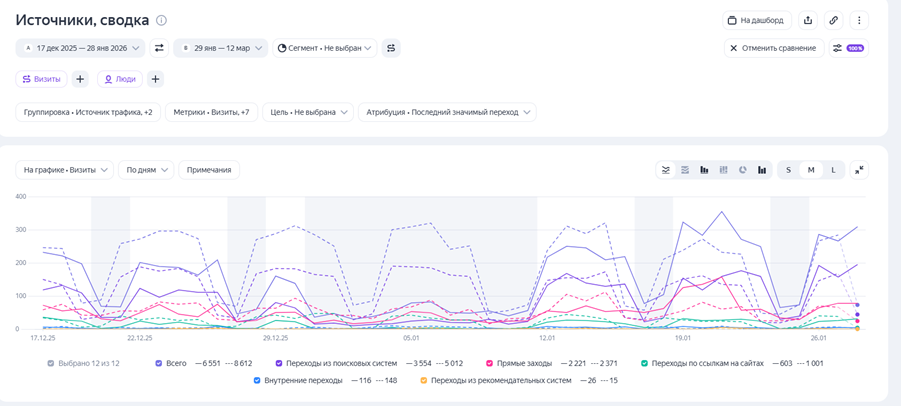Open the 100% data sampling accuracy control
The width and height of the screenshot is (901, 406).
848,48
